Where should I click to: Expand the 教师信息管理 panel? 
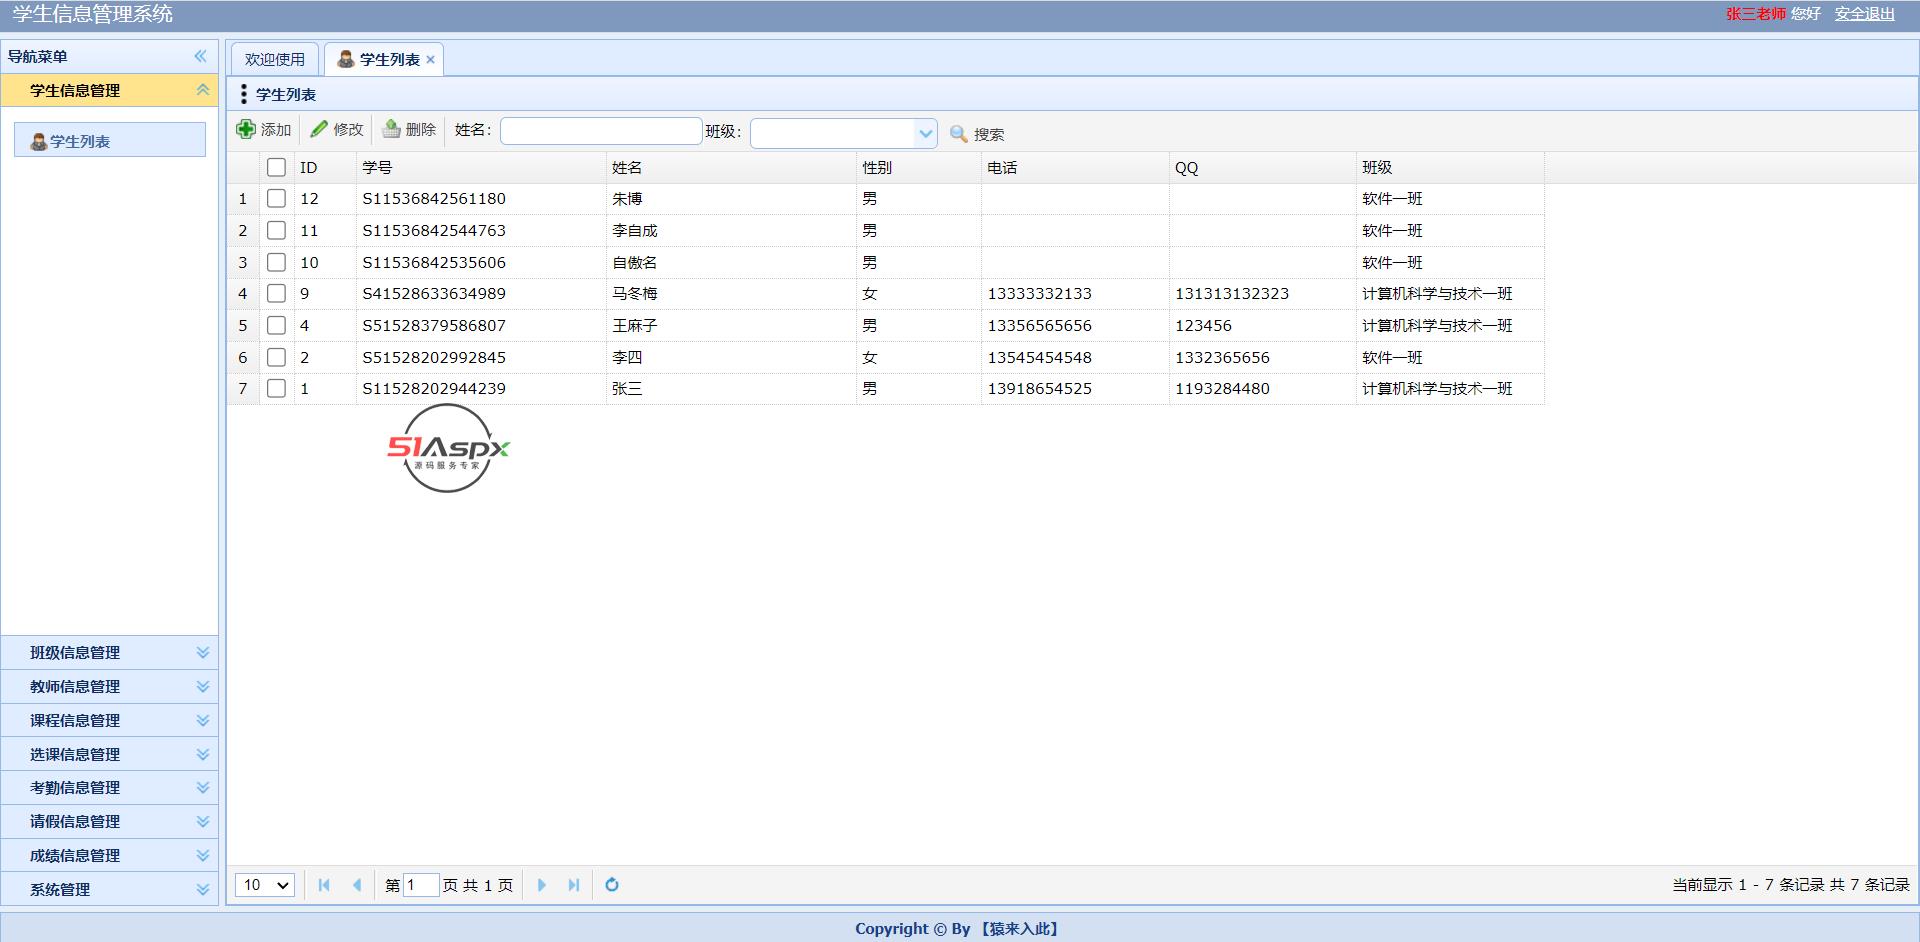[x=203, y=687]
